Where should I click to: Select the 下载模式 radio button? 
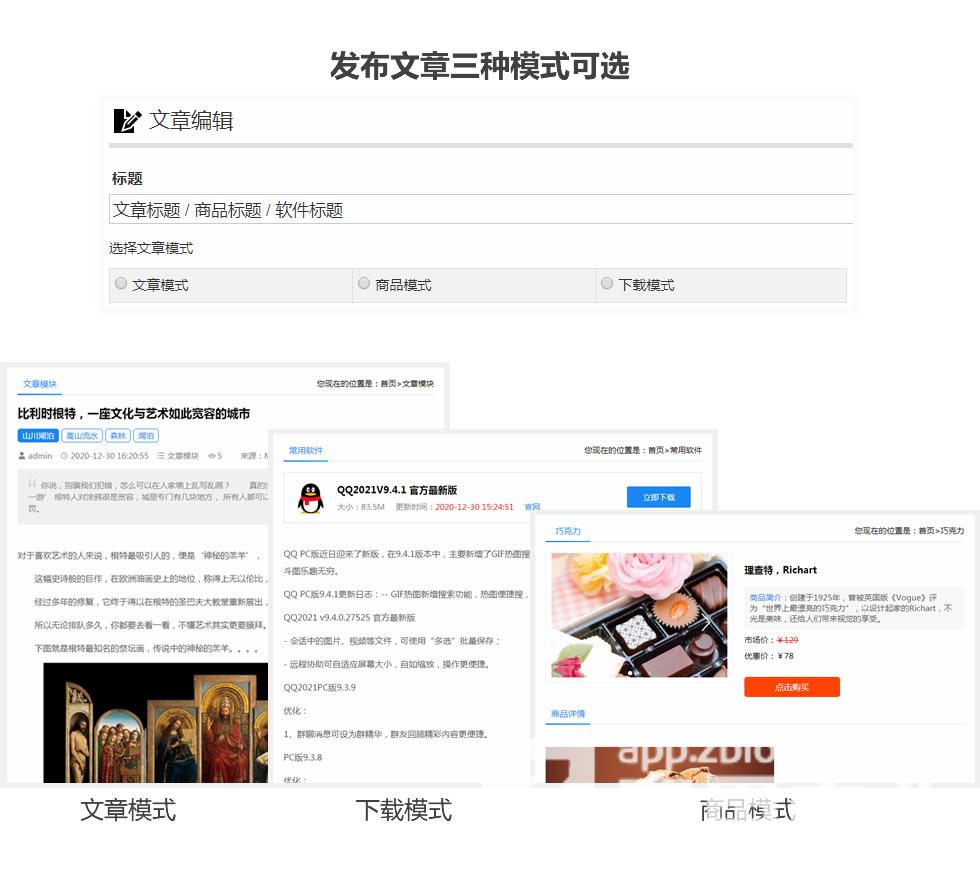(606, 283)
